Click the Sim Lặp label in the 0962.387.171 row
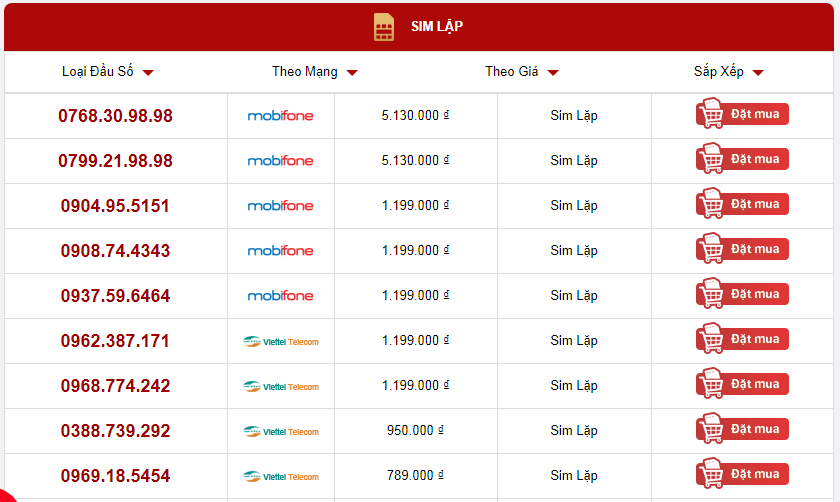The width and height of the screenshot is (840, 502). point(574,341)
